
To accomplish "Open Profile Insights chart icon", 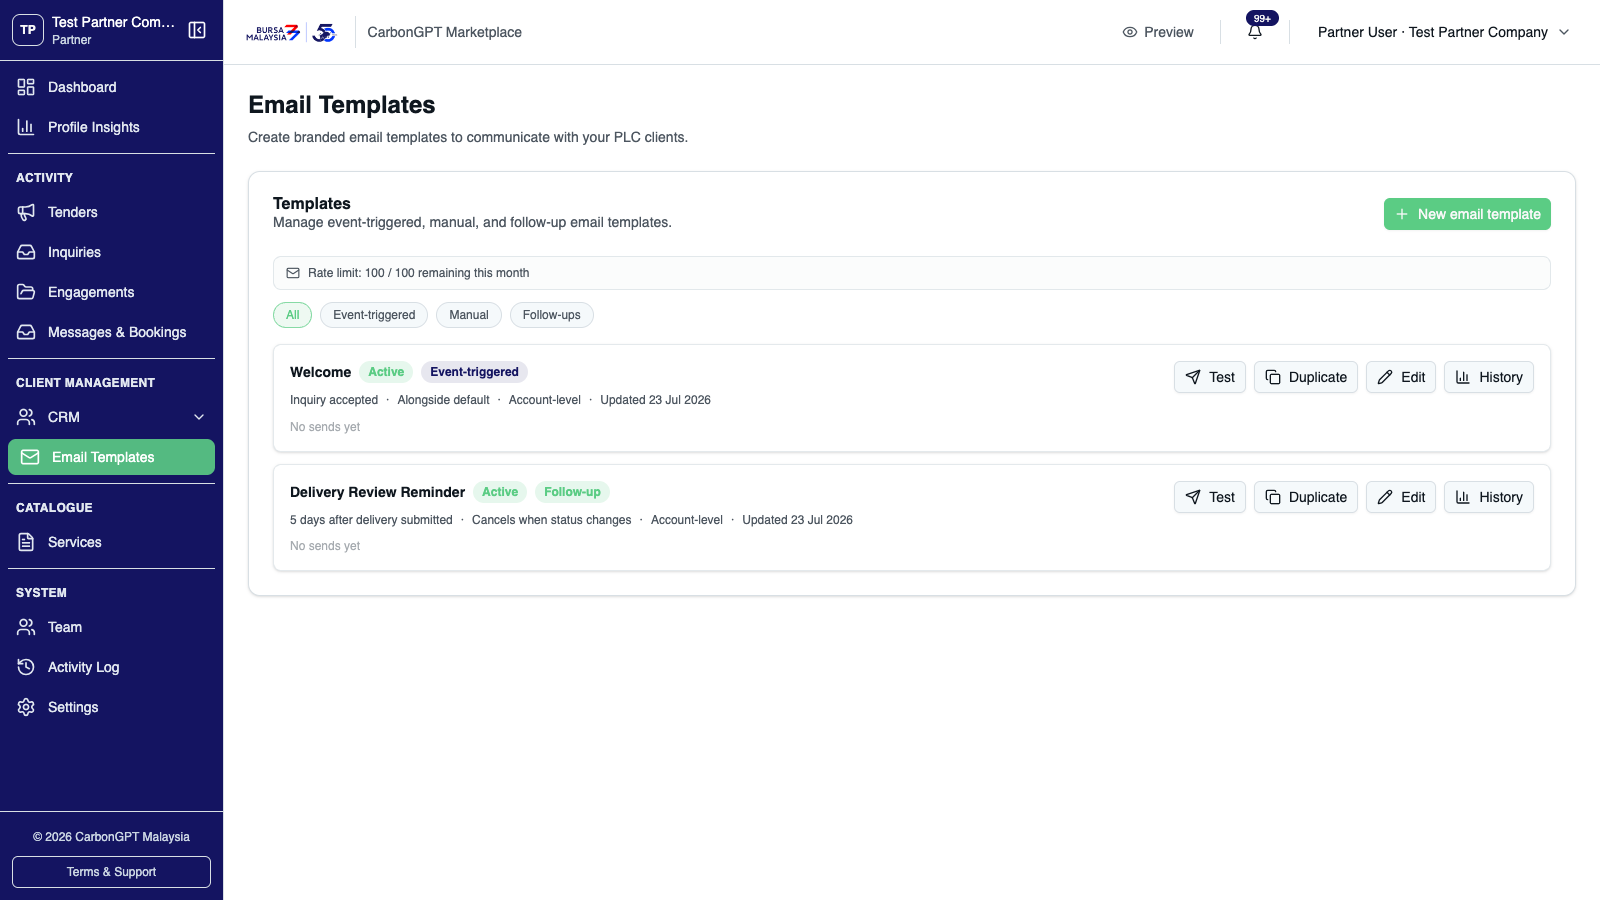I will [26, 127].
